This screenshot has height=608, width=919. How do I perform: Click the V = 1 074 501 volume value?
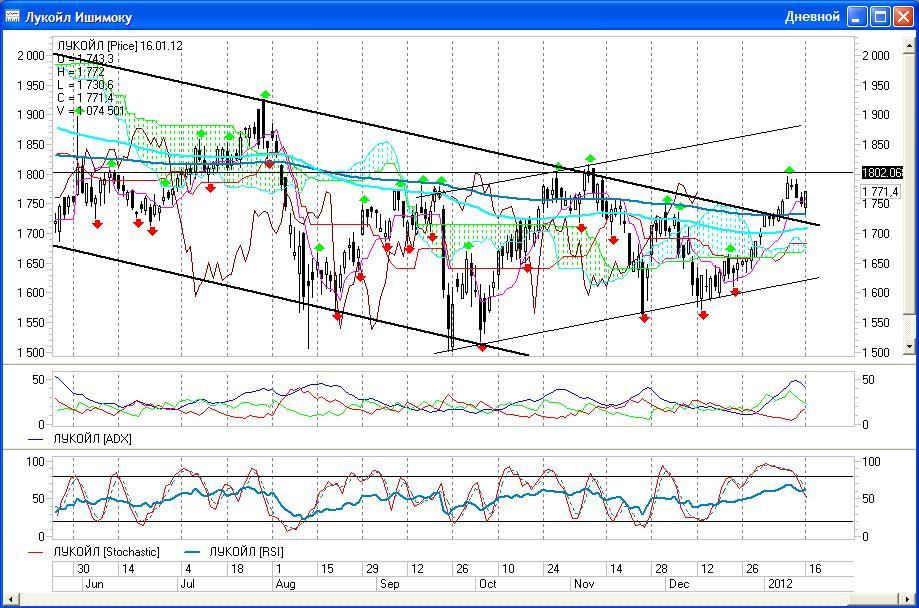click(91, 110)
